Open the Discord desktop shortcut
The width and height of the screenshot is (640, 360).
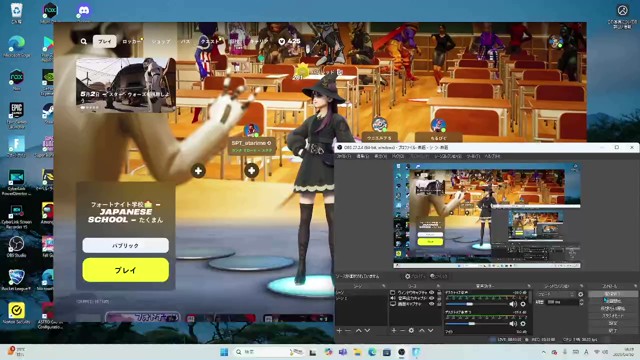point(84,11)
